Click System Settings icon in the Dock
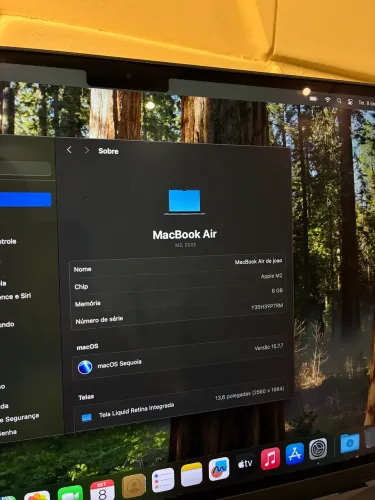The height and width of the screenshot is (500, 375). coord(318,449)
